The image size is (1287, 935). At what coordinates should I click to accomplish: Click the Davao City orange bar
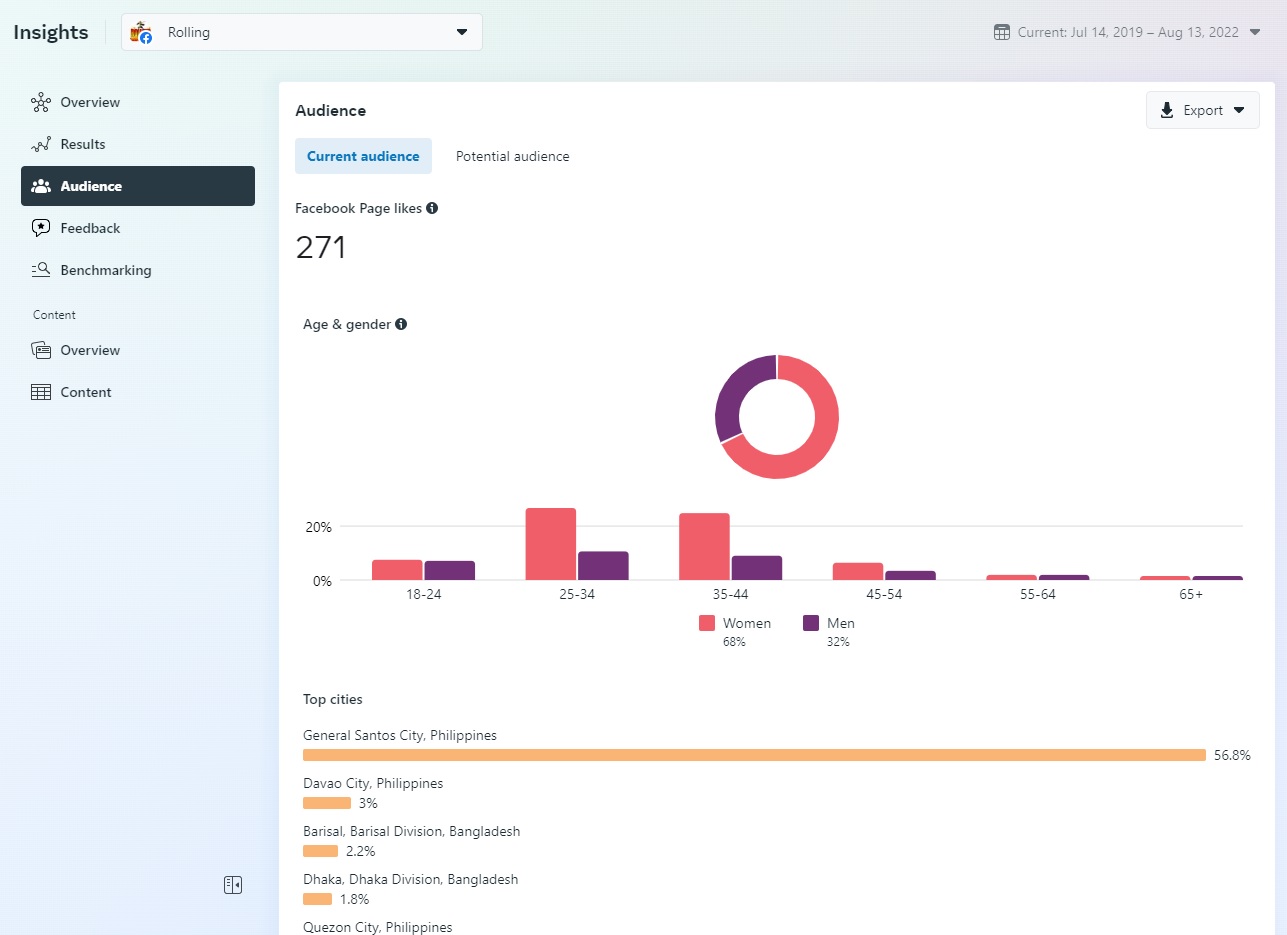coord(327,803)
